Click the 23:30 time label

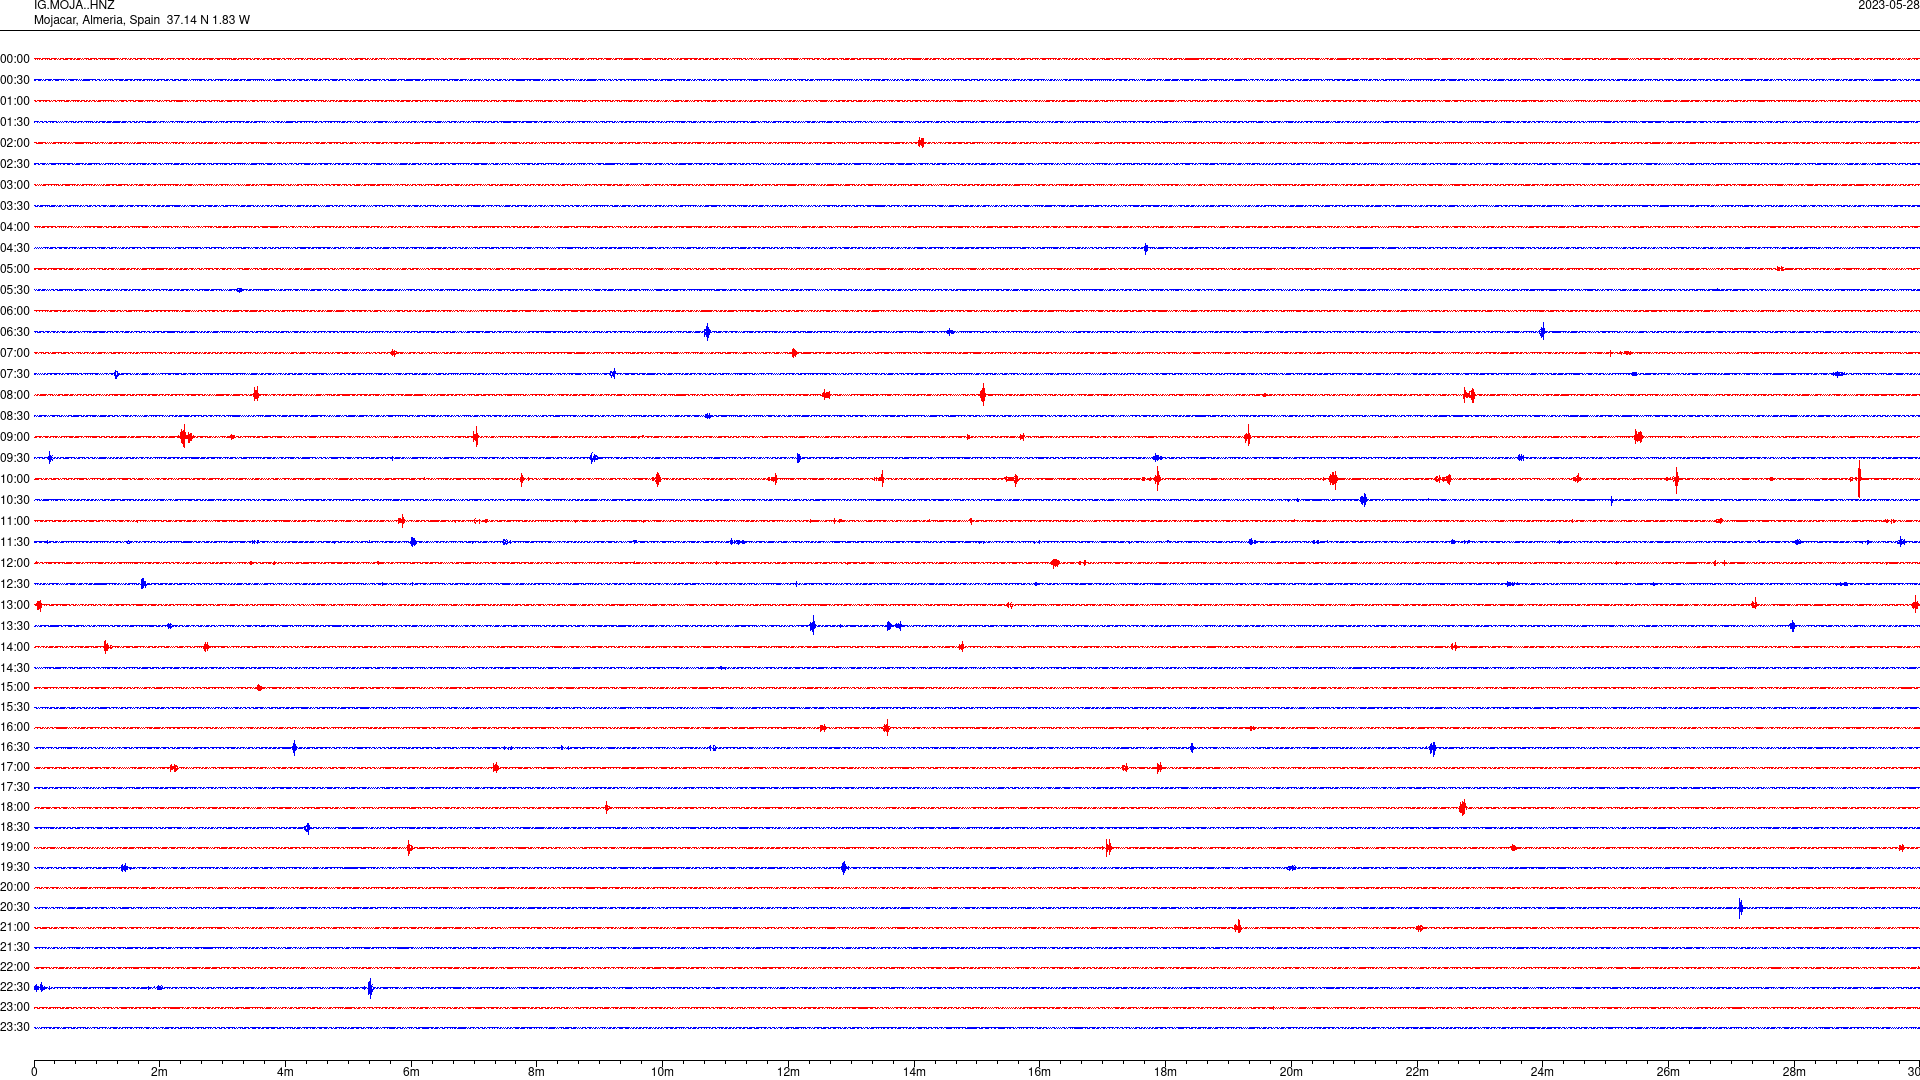pos(15,1027)
